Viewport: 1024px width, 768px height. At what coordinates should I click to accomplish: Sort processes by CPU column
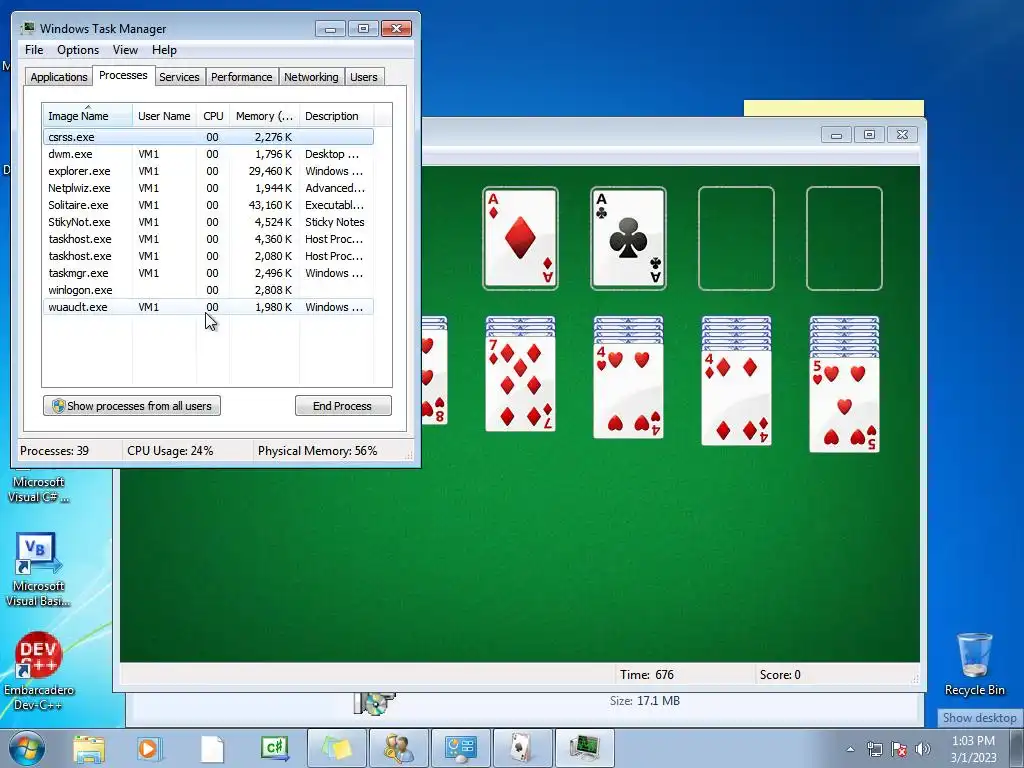[x=213, y=116]
